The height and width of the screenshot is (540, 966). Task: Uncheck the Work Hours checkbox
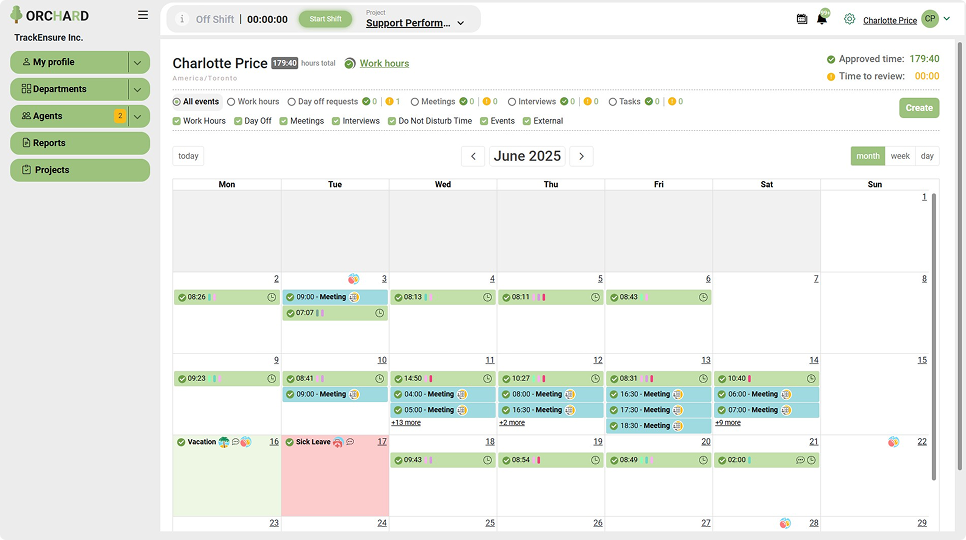(x=177, y=121)
